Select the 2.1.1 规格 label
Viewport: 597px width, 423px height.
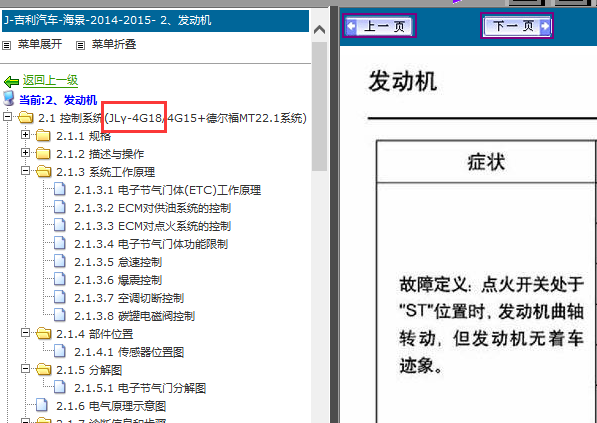[x=84, y=136]
